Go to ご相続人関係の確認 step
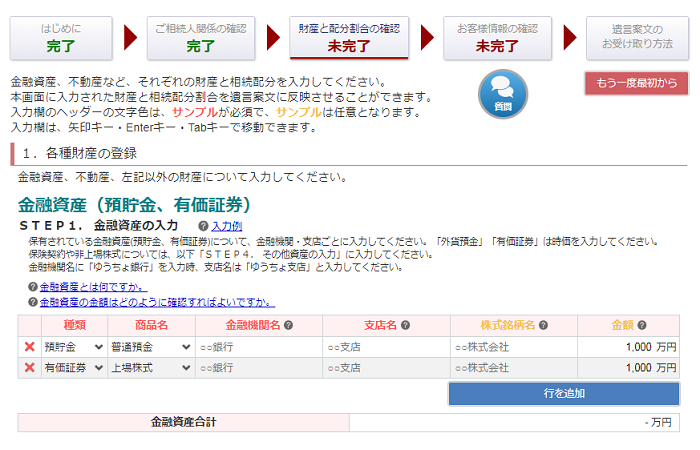This screenshot has width=700, height=450. 201,38
